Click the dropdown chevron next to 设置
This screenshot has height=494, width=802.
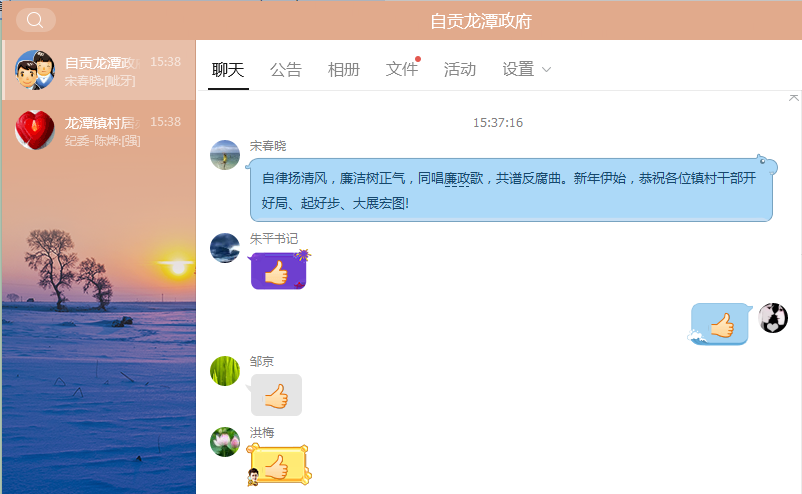coord(546,70)
